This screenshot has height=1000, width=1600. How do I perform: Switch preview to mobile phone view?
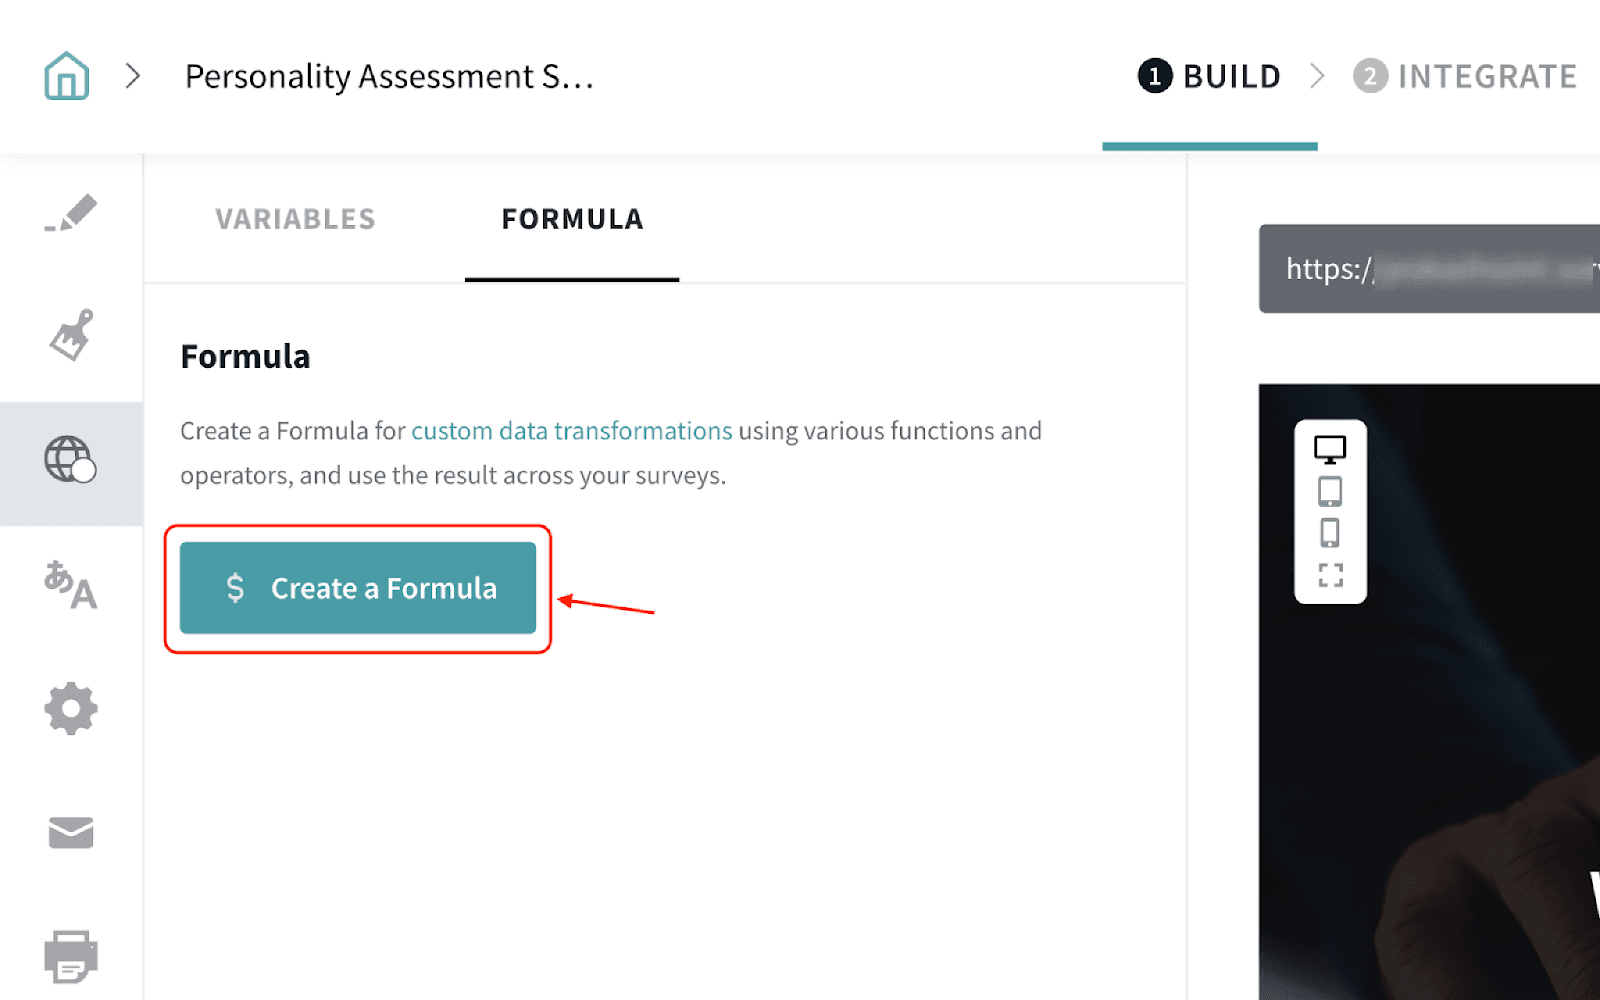(x=1329, y=533)
